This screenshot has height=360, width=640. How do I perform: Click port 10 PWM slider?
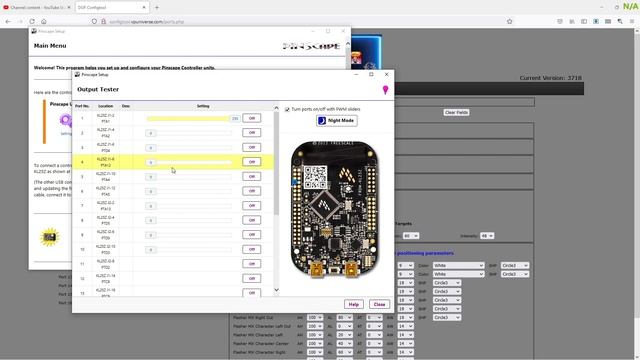tap(188, 249)
